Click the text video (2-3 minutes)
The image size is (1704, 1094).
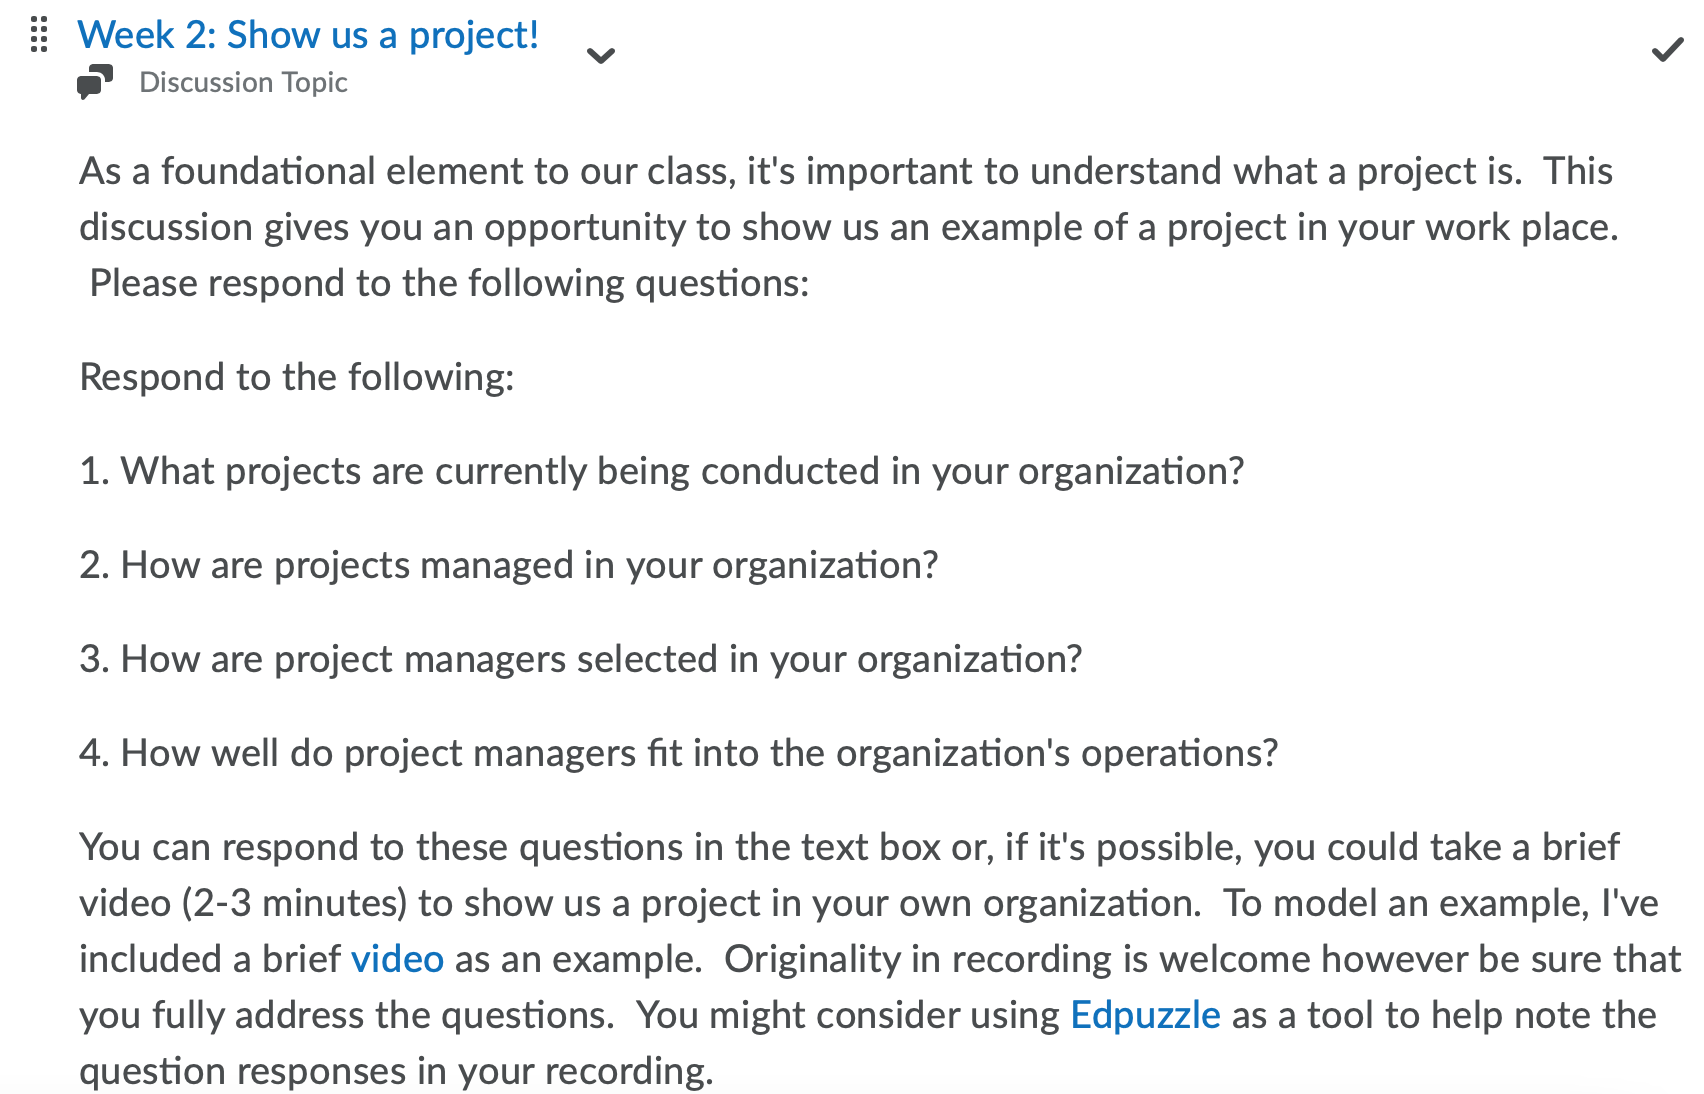(x=243, y=903)
